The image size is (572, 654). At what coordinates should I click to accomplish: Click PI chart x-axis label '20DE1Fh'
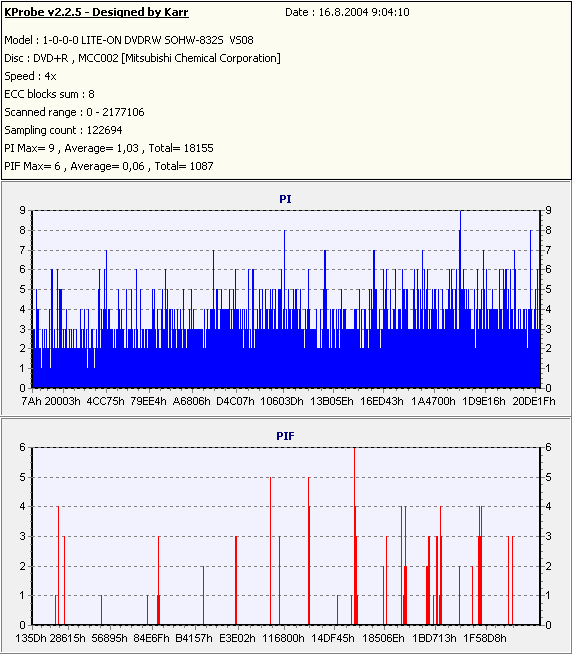pos(534,401)
